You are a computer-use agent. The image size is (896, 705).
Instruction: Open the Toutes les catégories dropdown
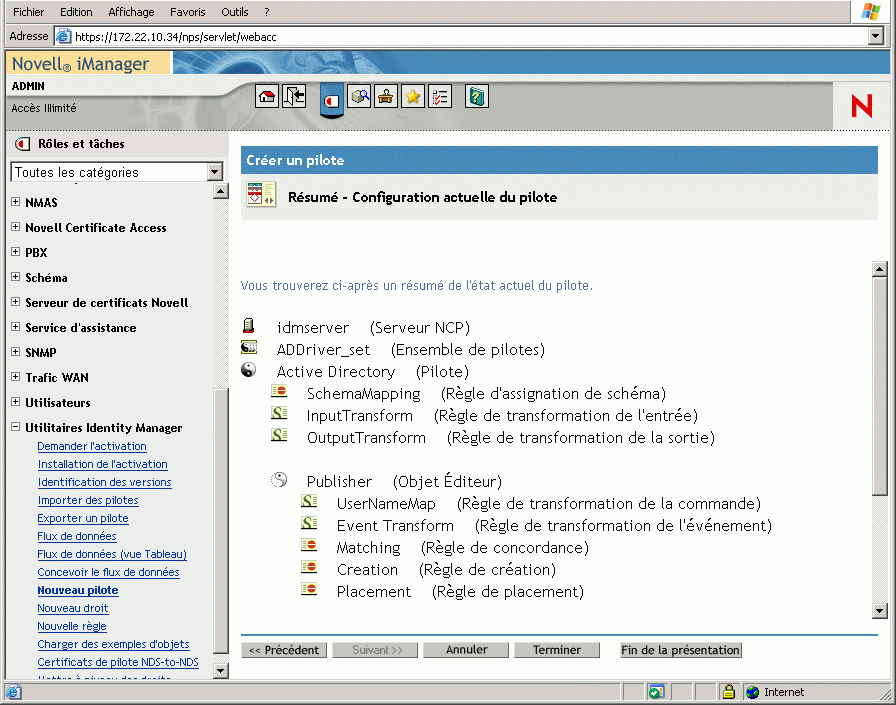pyautogui.click(x=213, y=172)
